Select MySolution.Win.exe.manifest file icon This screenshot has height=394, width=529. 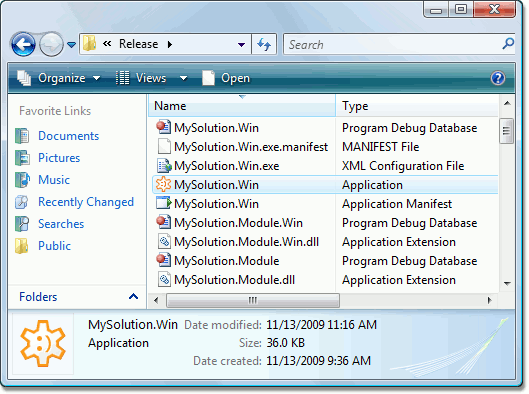(164, 147)
